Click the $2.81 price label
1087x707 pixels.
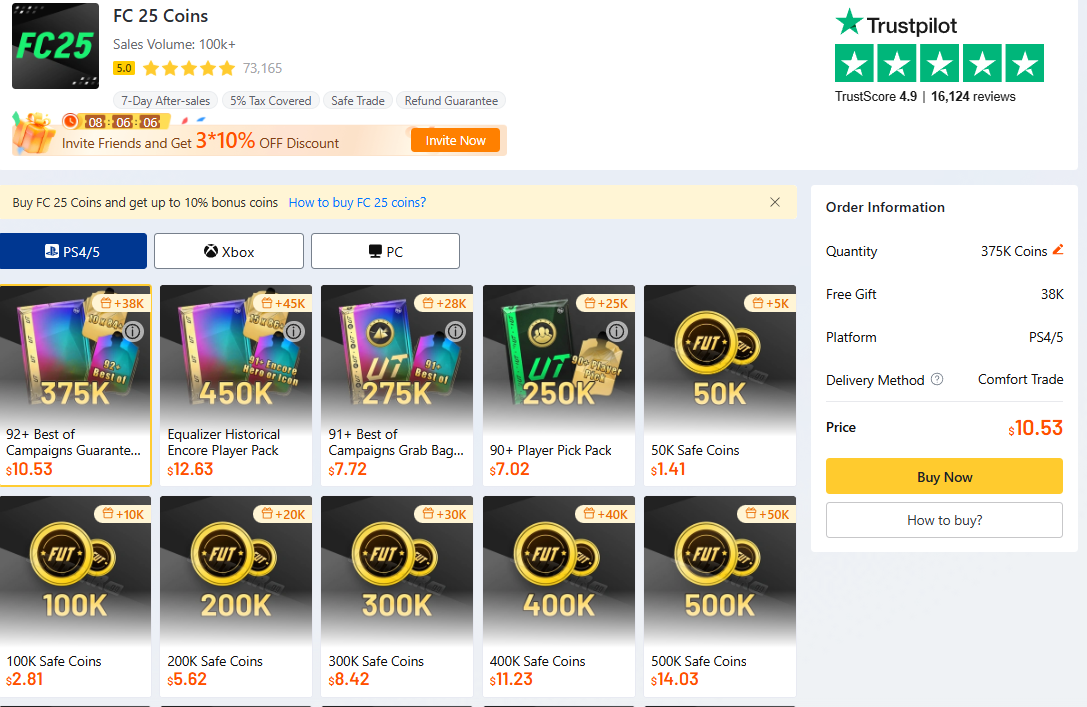24,679
